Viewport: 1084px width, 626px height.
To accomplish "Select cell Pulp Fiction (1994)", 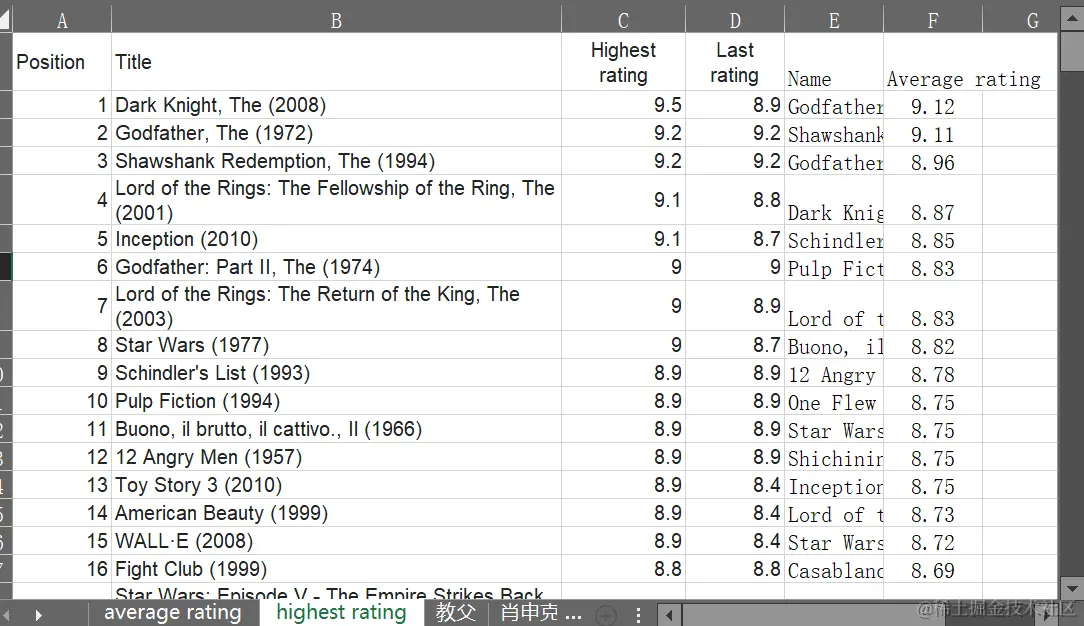I will pos(336,401).
